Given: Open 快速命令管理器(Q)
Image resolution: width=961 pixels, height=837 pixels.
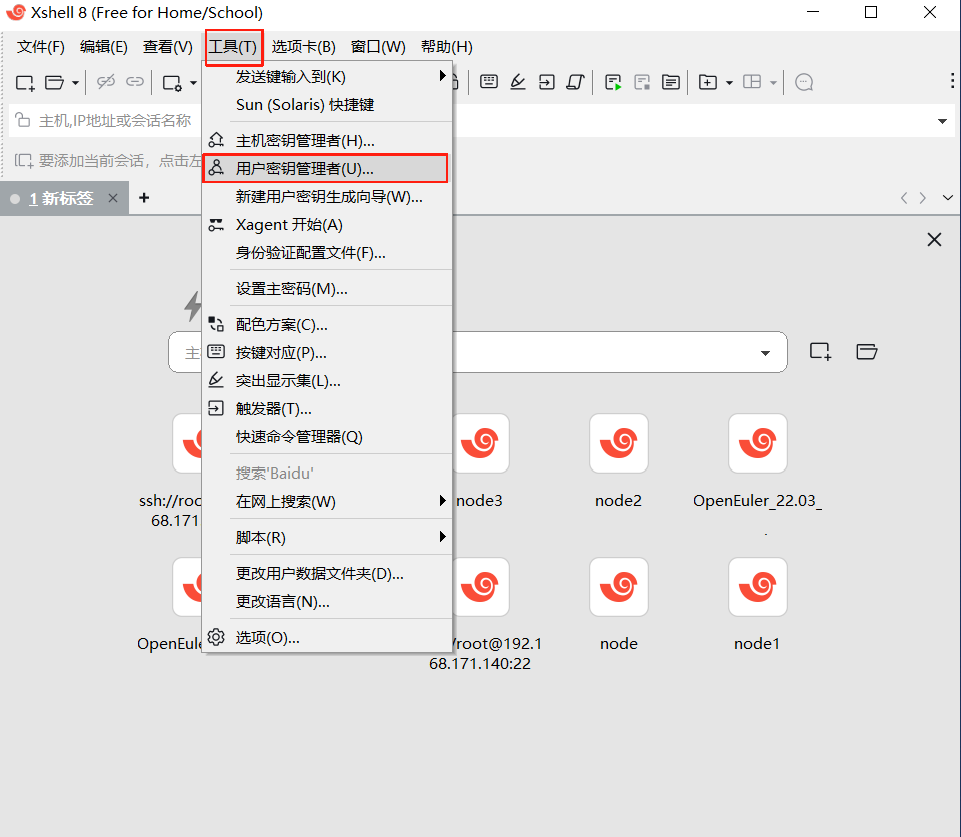Looking at the screenshot, I should 327,437.
